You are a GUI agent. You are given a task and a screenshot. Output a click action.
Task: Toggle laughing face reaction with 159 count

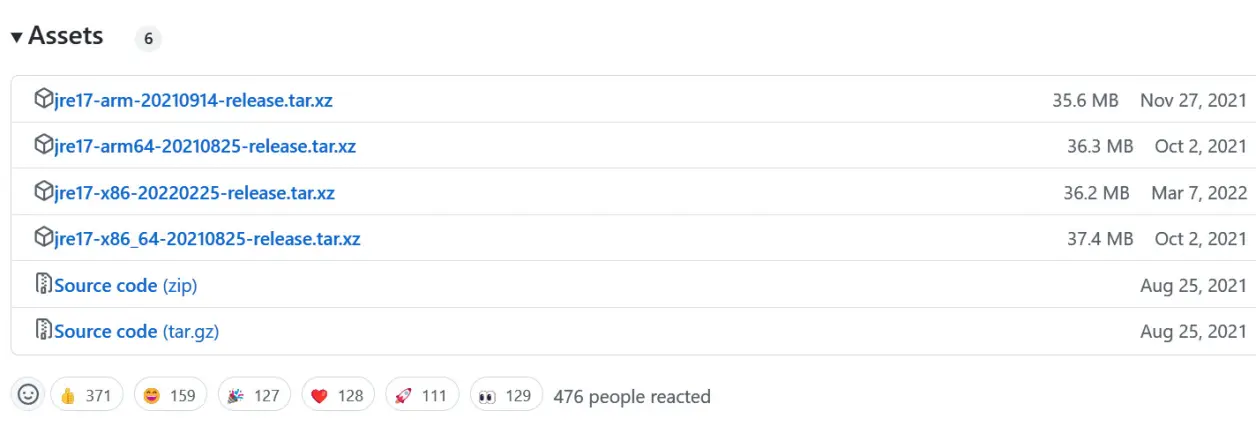pos(170,395)
